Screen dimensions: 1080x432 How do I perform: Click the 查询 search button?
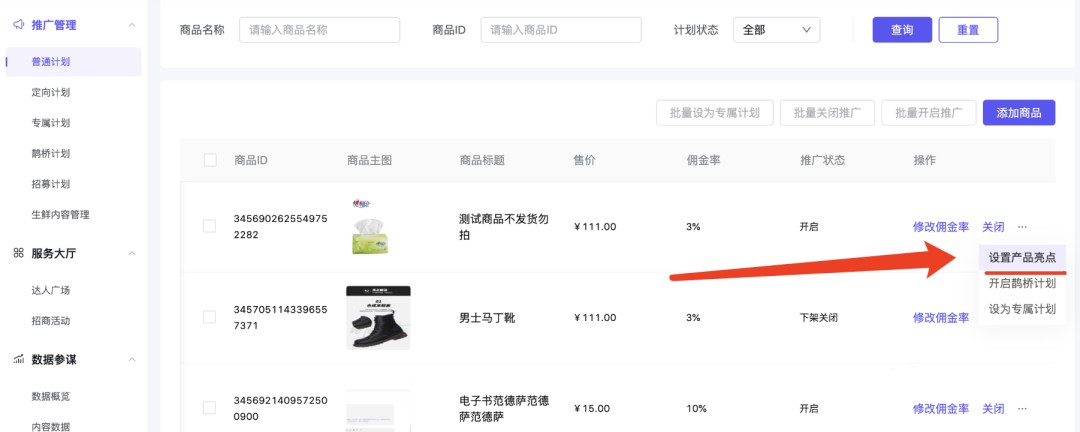902,30
